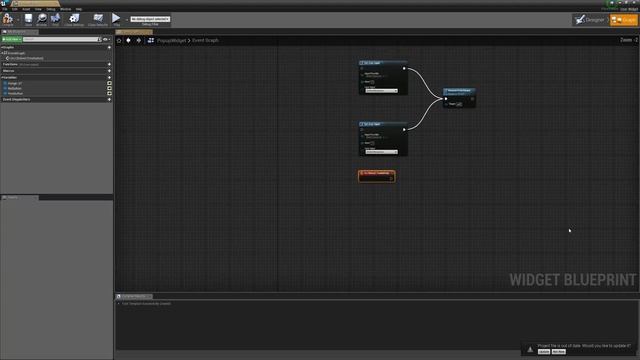Click Update in project out-of-date notification
The width and height of the screenshot is (640, 360).
(x=544, y=352)
